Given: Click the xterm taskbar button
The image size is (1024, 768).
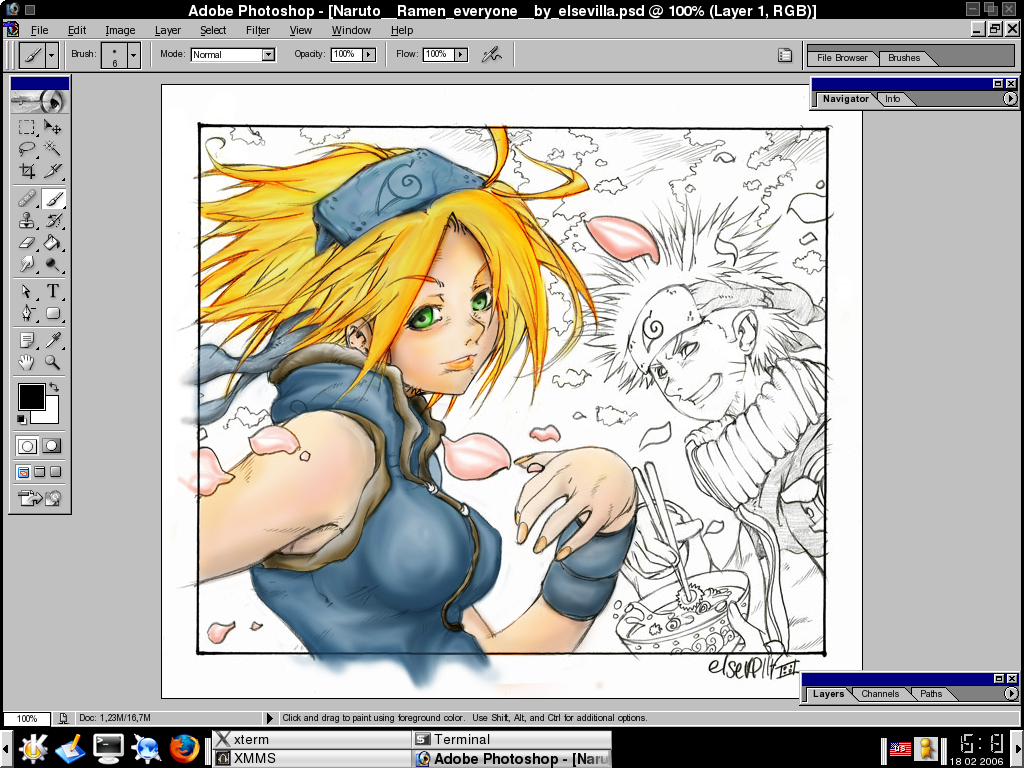Looking at the screenshot, I should click(312, 739).
